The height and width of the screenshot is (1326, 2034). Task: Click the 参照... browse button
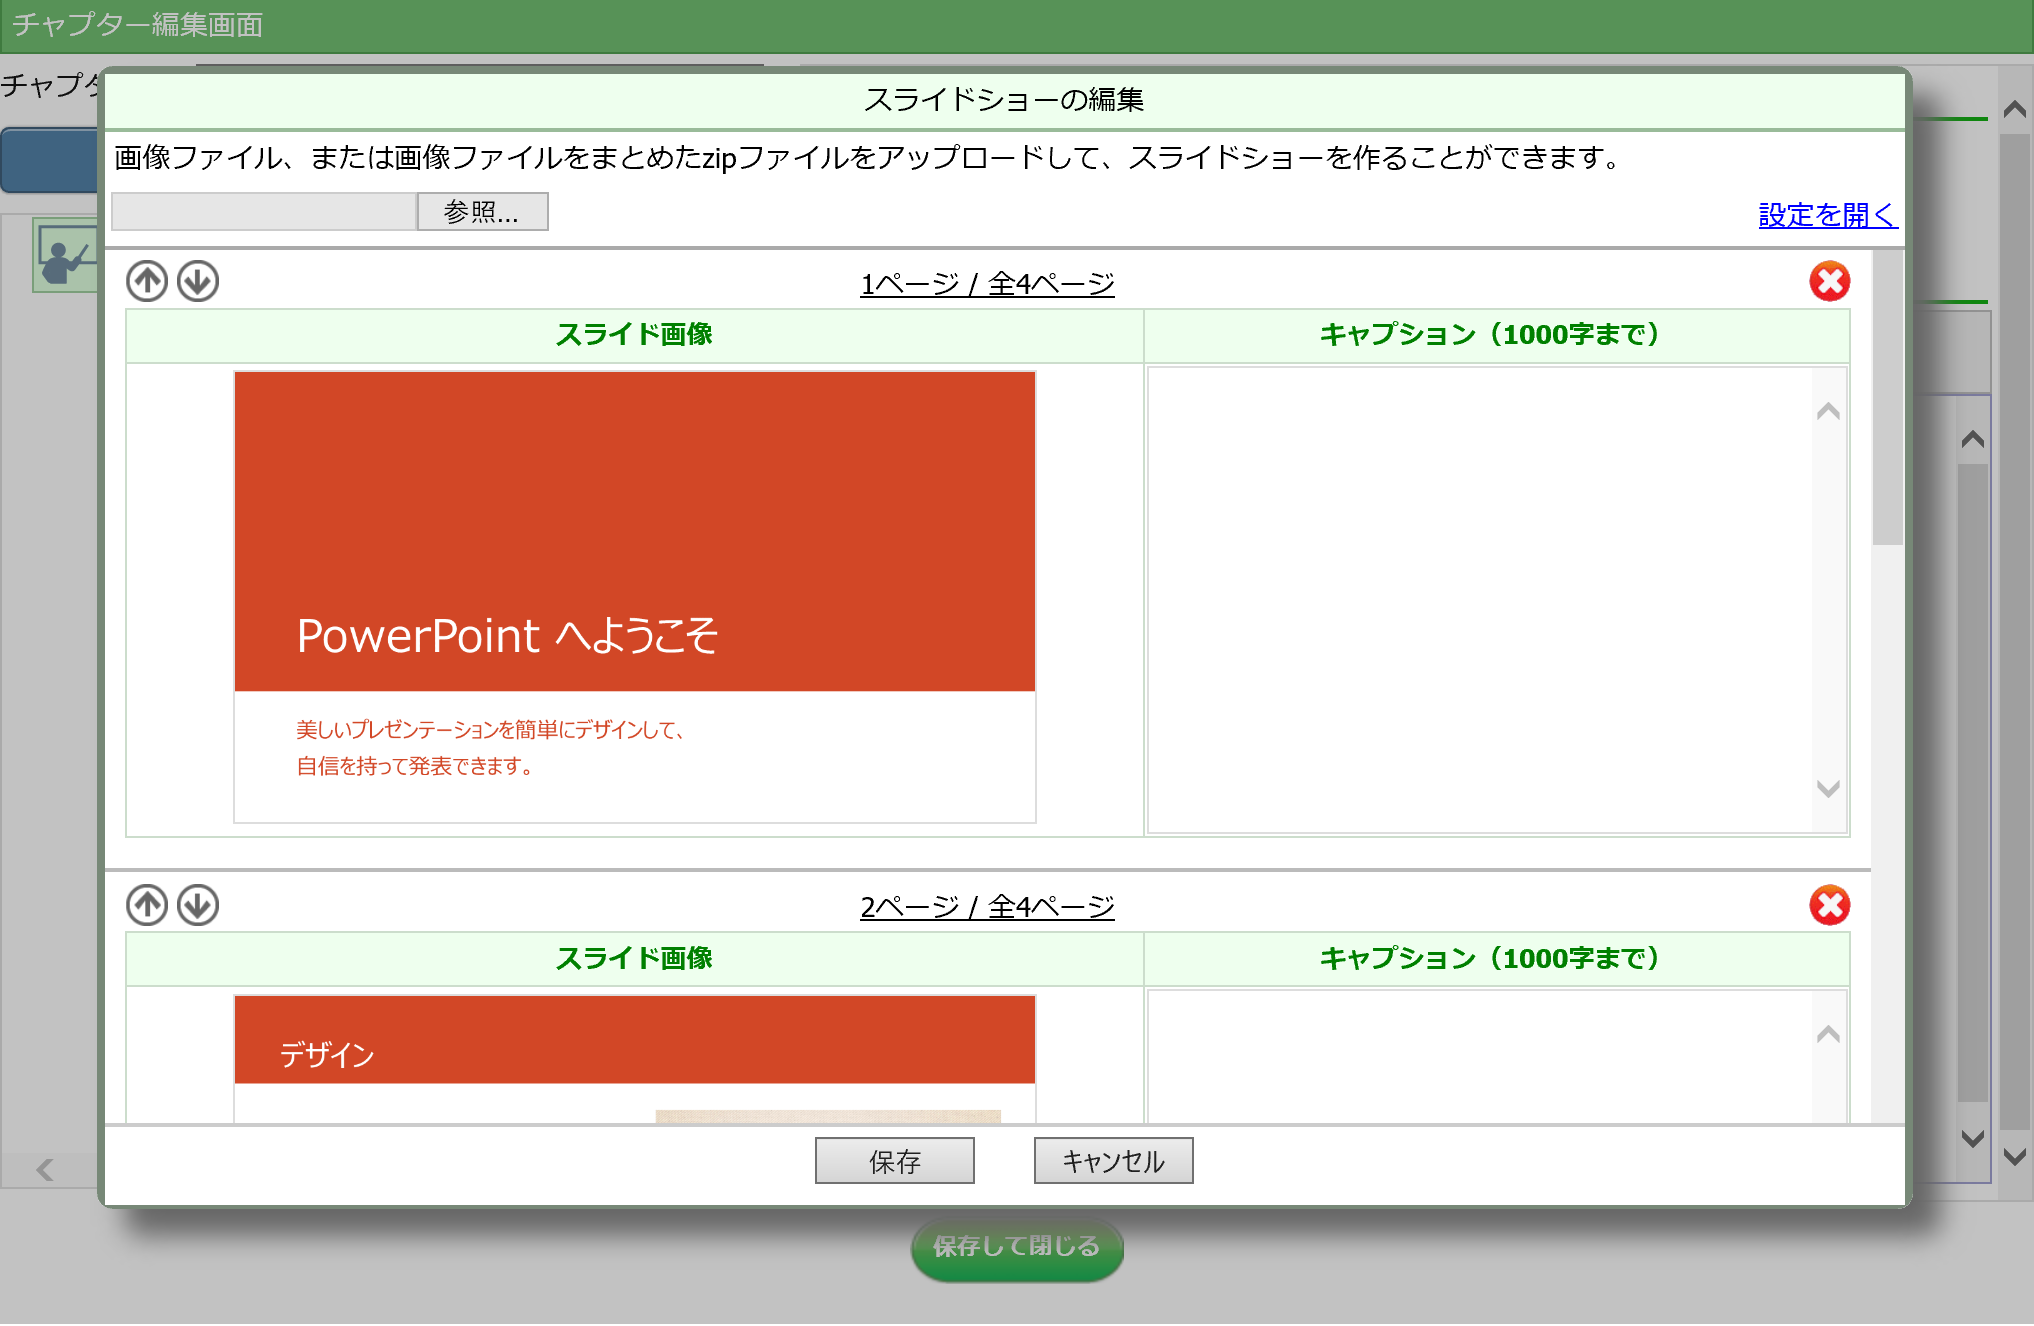[482, 212]
